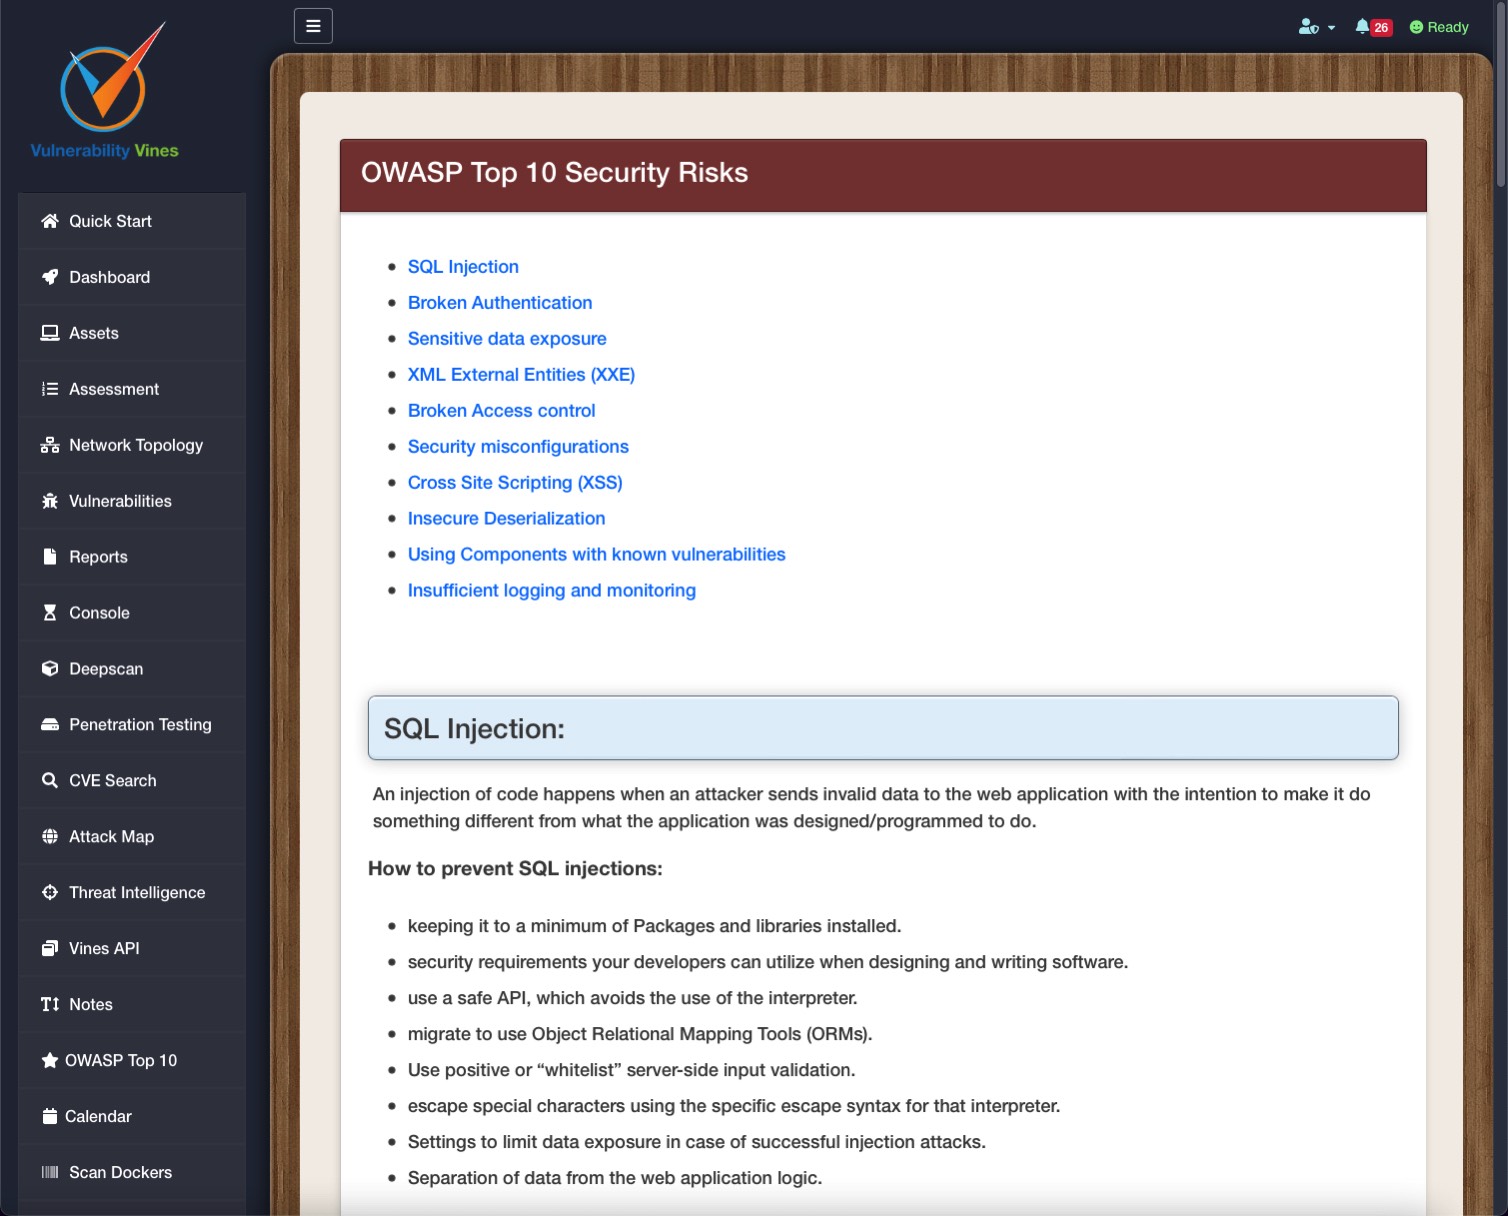1508x1216 pixels.
Task: Open the Penetration Testing menu item
Action: (x=140, y=725)
